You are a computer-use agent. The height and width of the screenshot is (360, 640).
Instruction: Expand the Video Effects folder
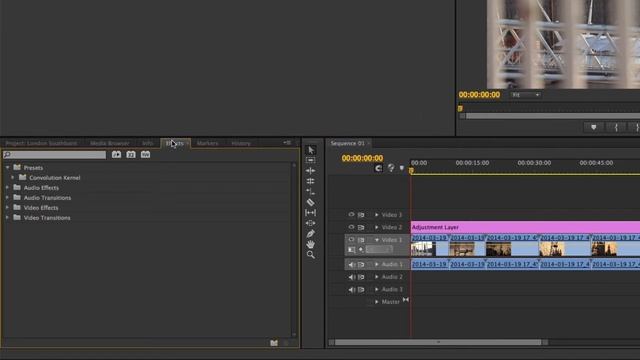(7, 207)
